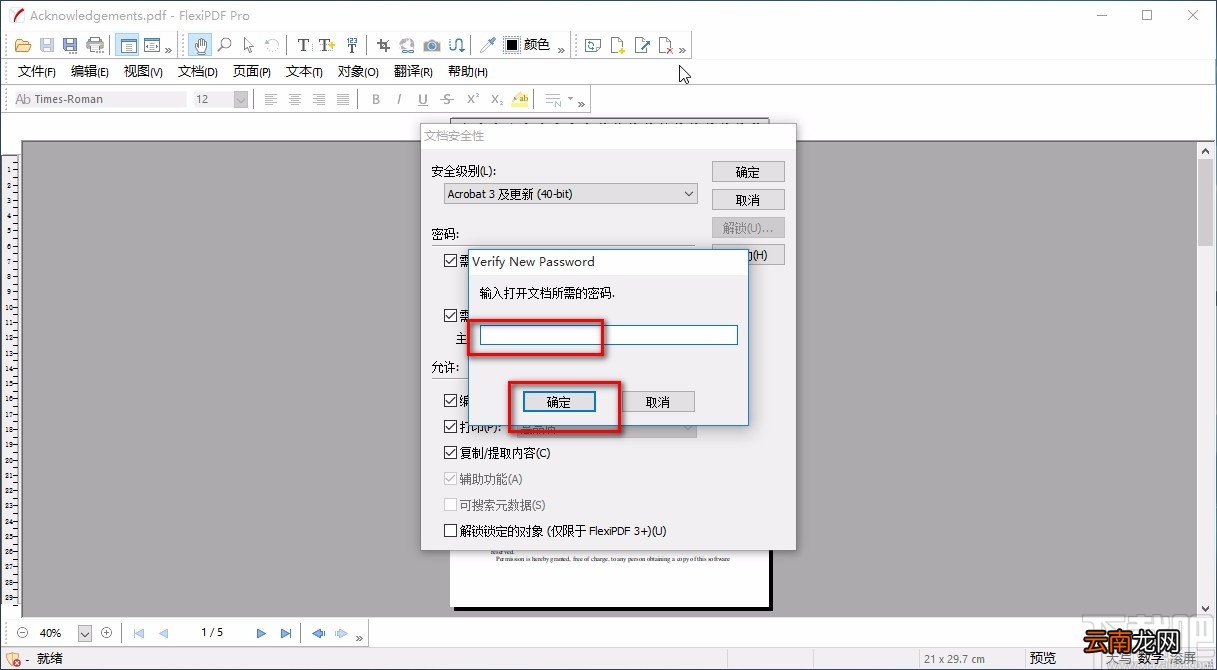Activate the magnifier Zoom tool
The height and width of the screenshot is (670, 1217).
pyautogui.click(x=225, y=45)
